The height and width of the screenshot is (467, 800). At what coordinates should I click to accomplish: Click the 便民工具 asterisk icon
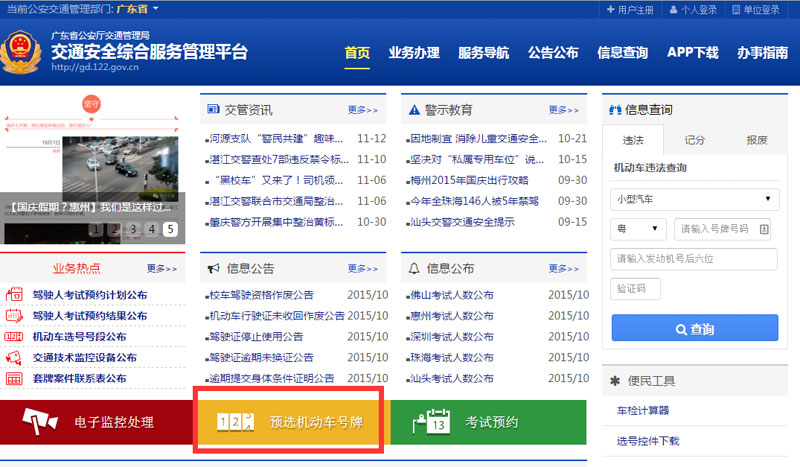click(x=615, y=380)
